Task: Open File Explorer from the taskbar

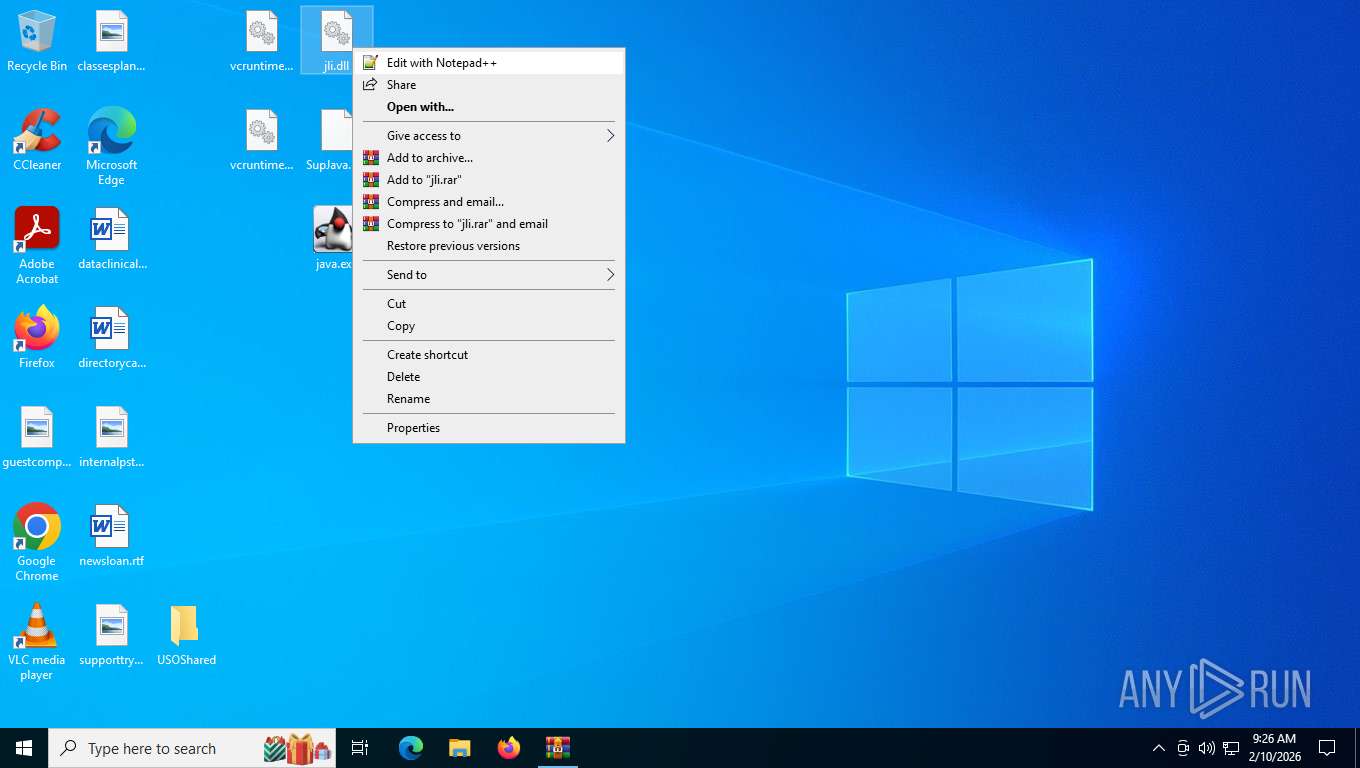Action: click(x=460, y=748)
